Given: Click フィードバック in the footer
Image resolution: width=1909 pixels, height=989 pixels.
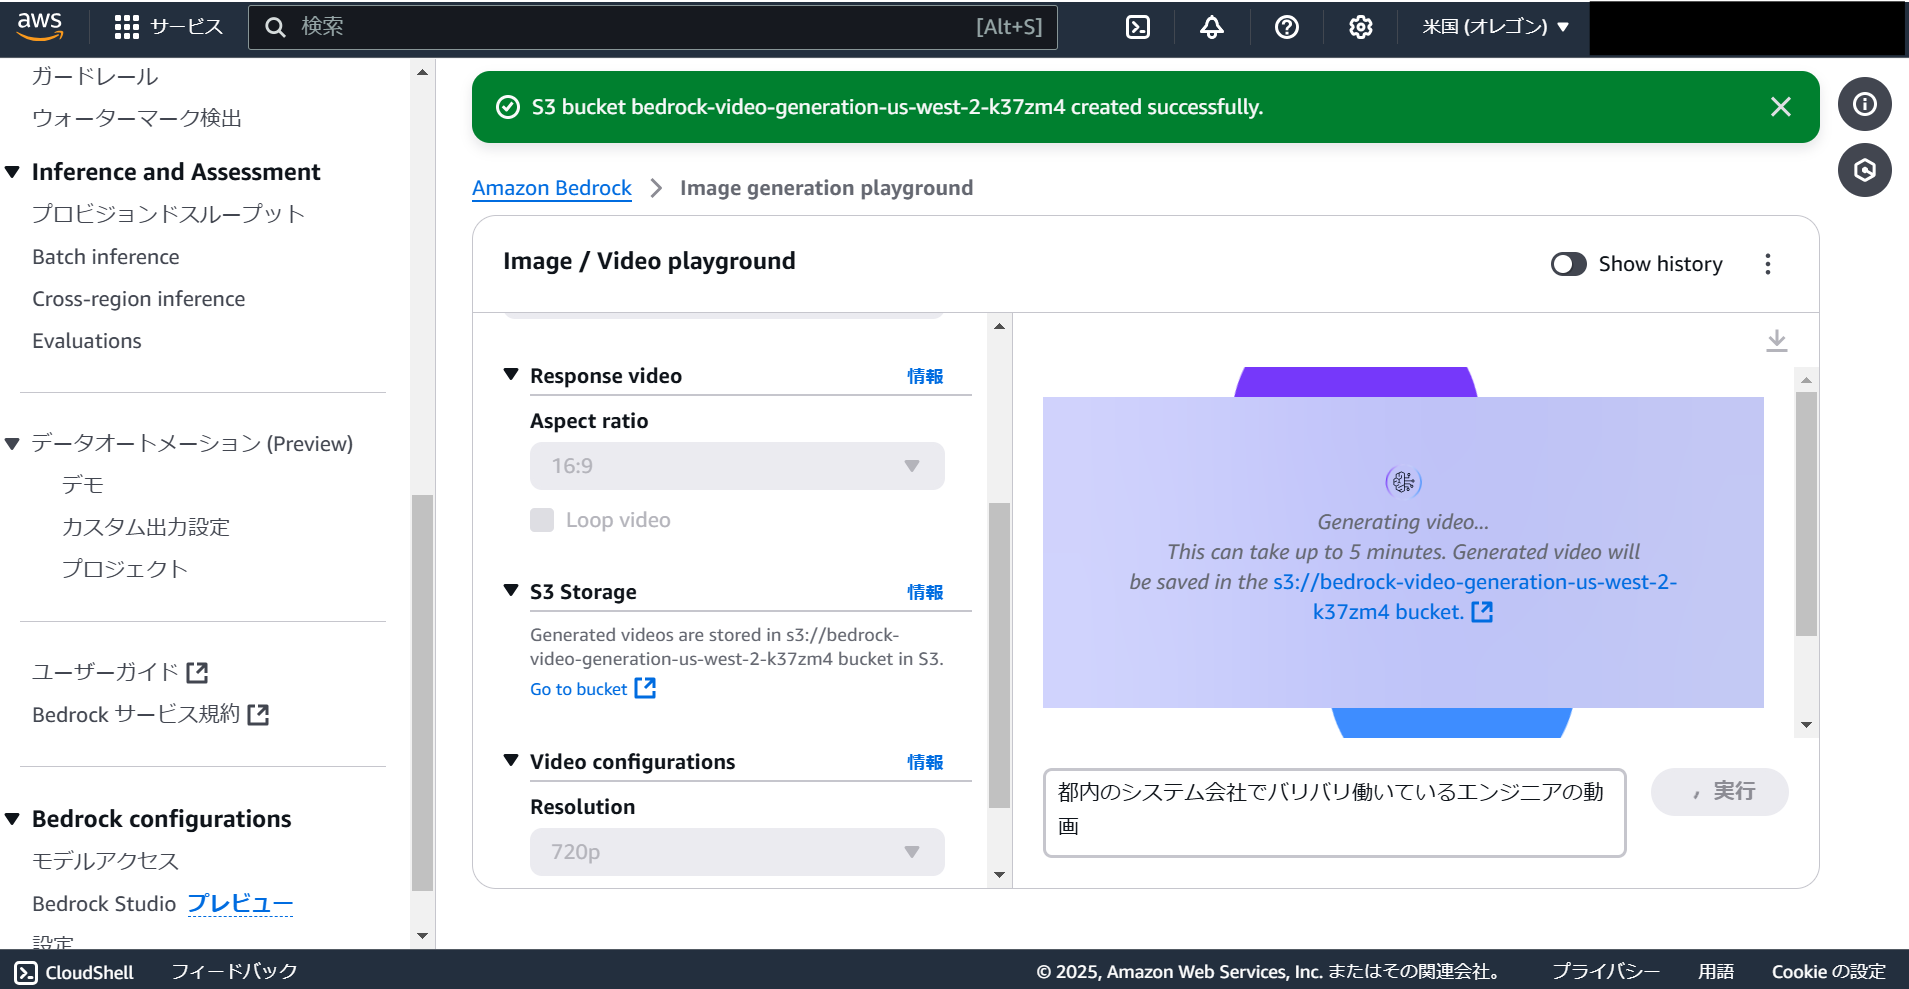Looking at the screenshot, I should [x=235, y=971].
